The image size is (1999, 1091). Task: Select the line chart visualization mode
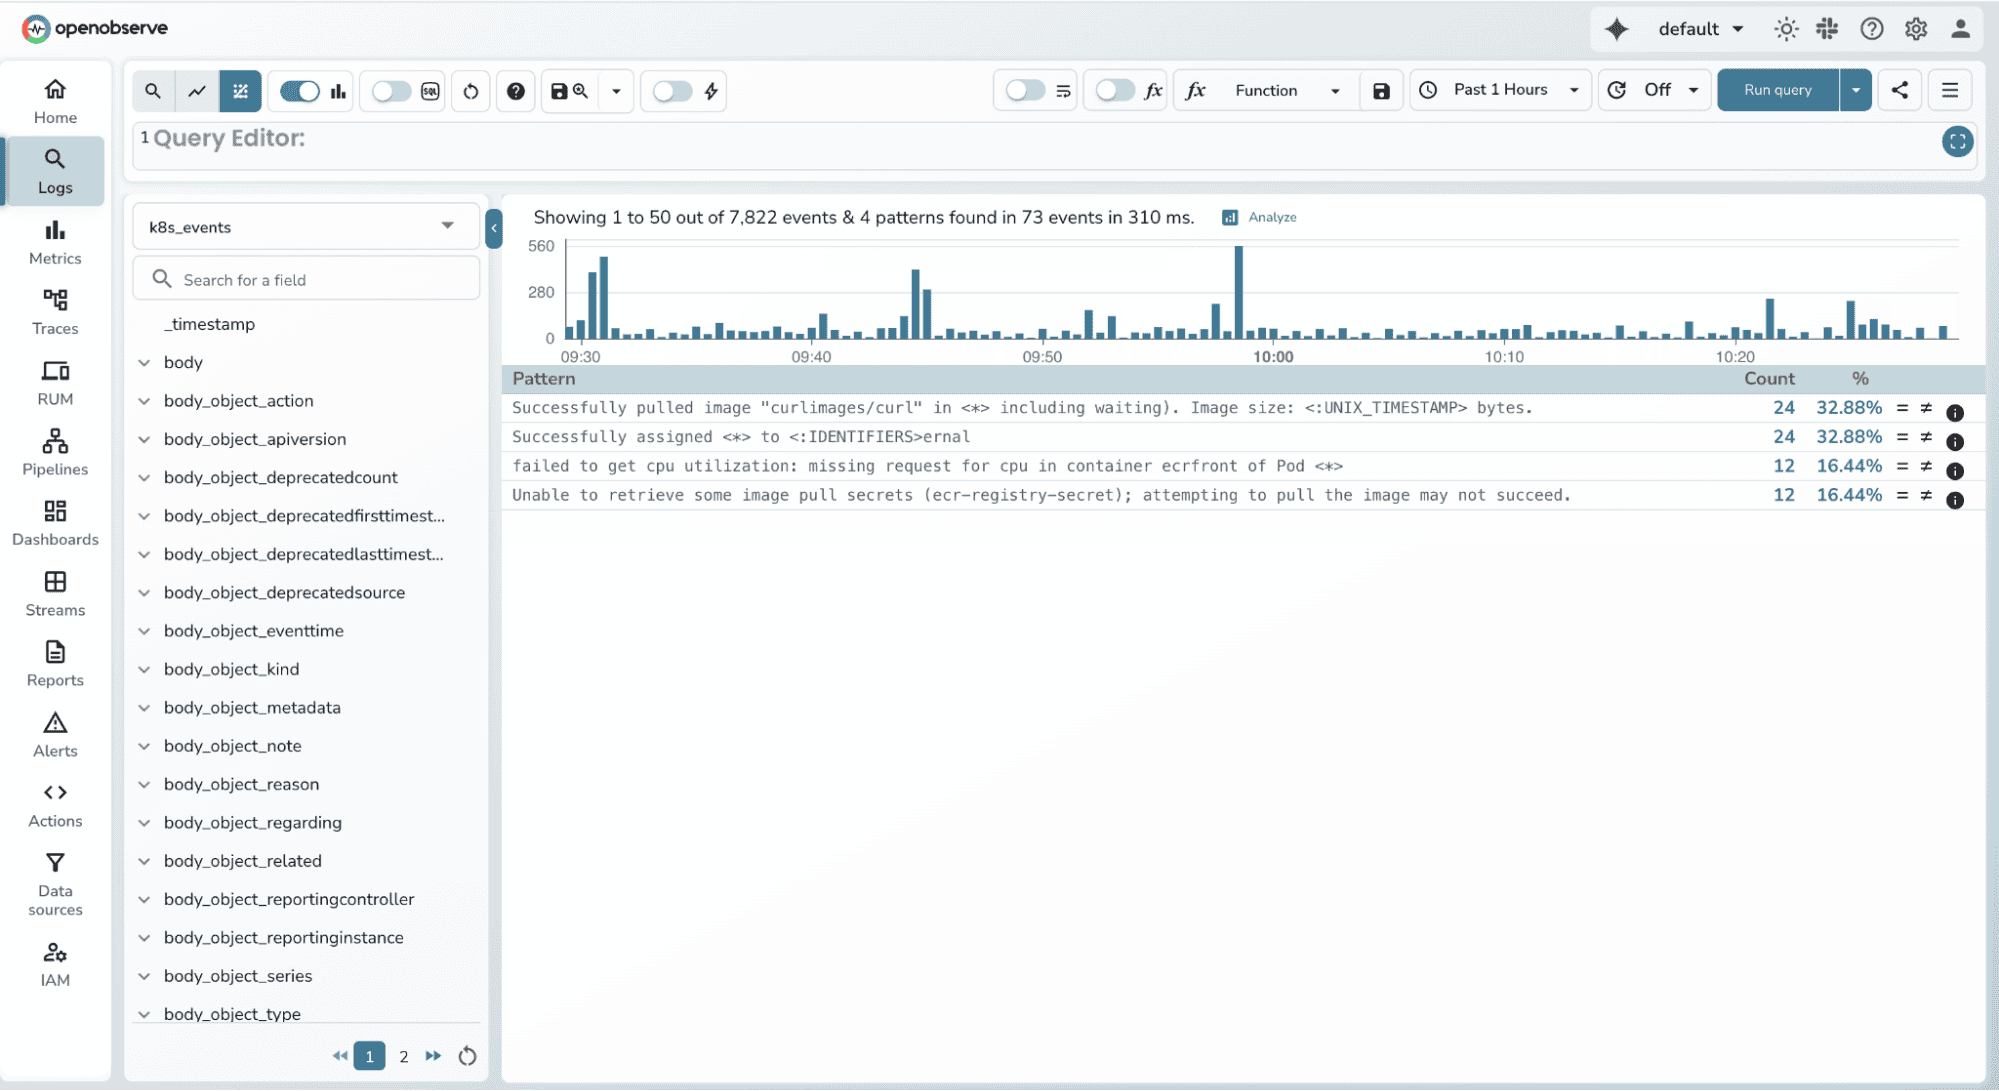pyautogui.click(x=196, y=91)
